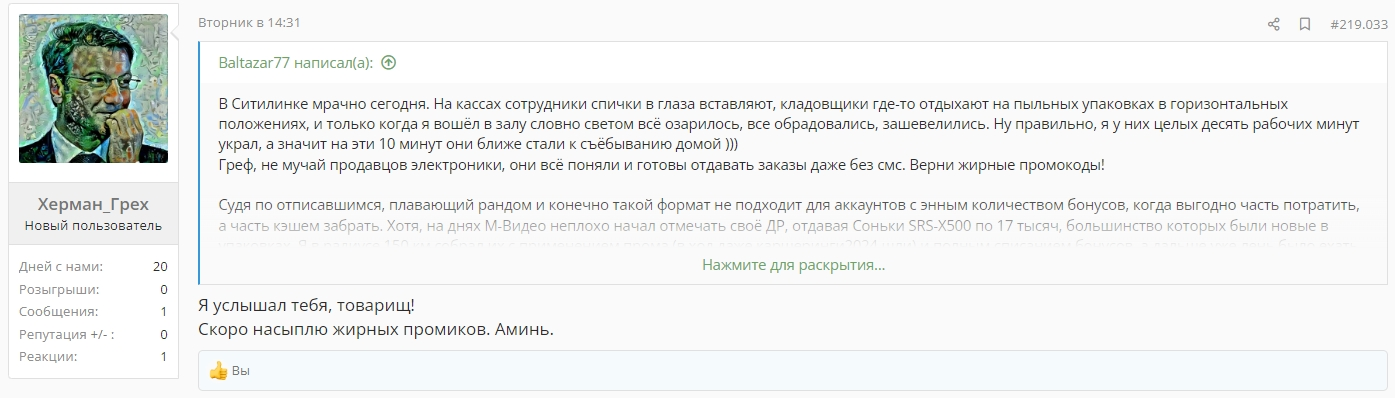Click the quoted line "Греф, не мучай продавцов электроники"
The image size is (1395, 398).
661,165
